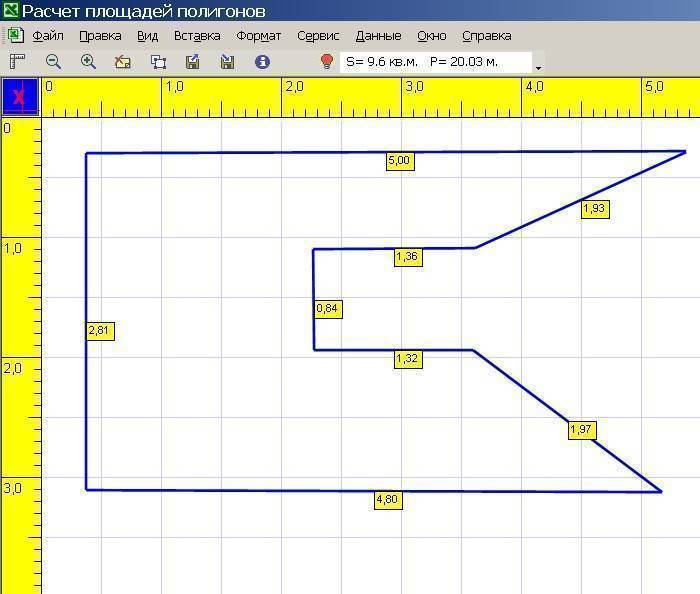
Task: Click the 1,32 segment length label
Action: (x=408, y=359)
